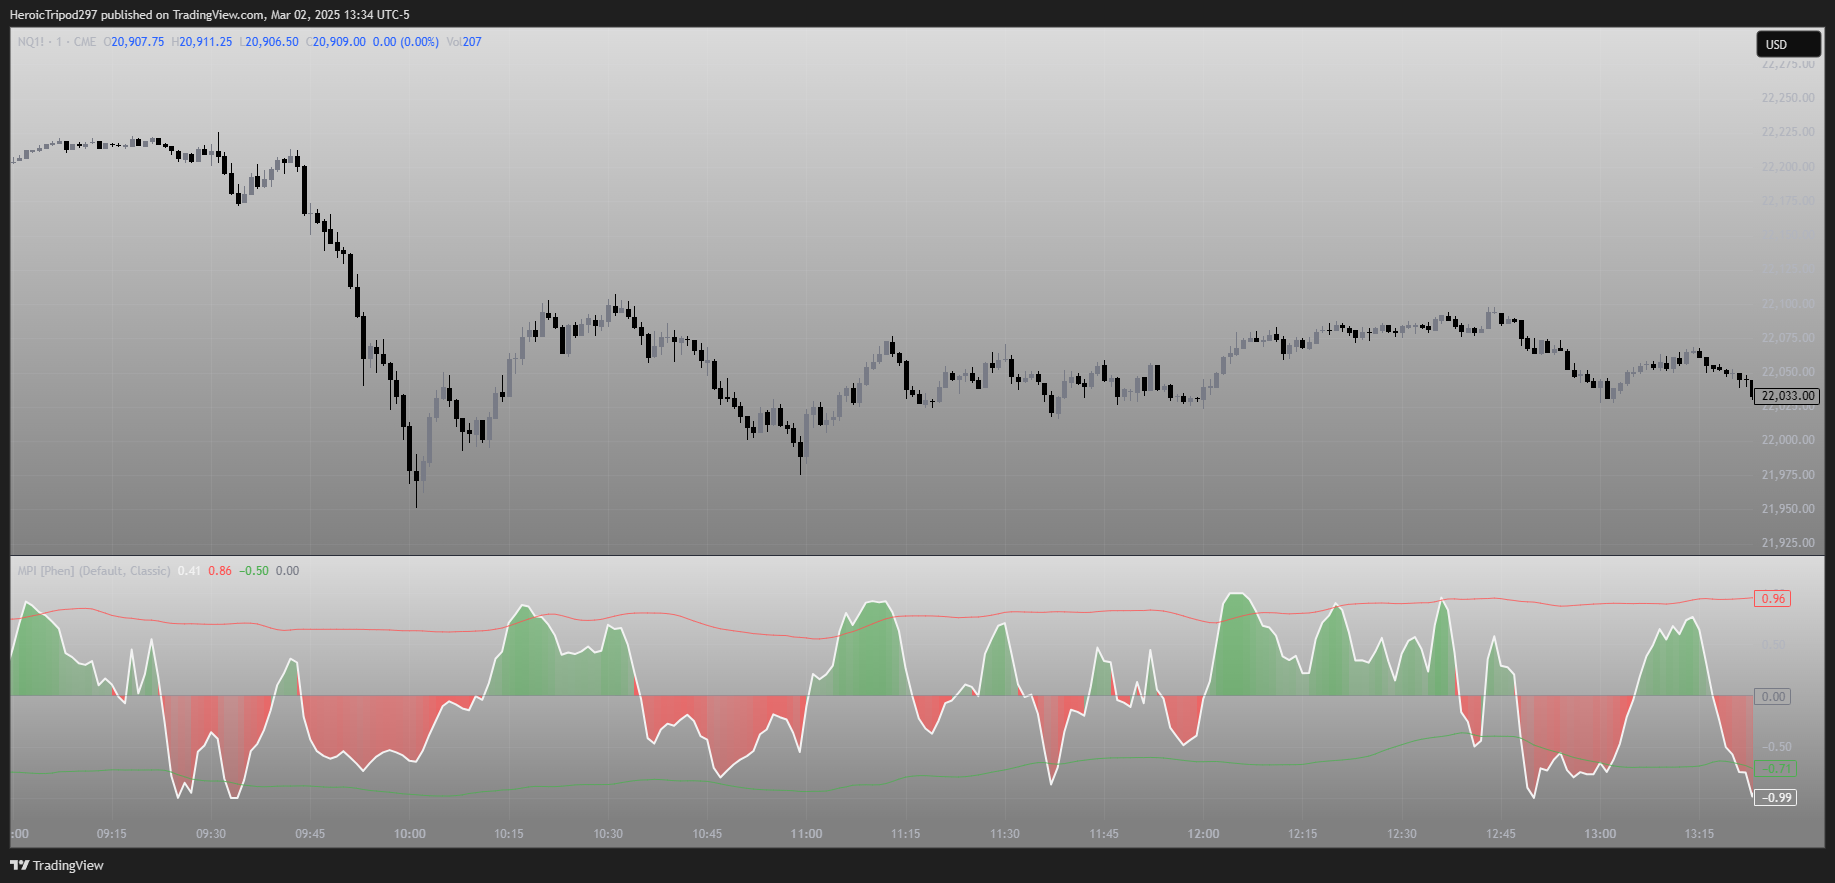1835x883 pixels.
Task: Click the green -0.71 indicator axis label
Action: point(1776,769)
